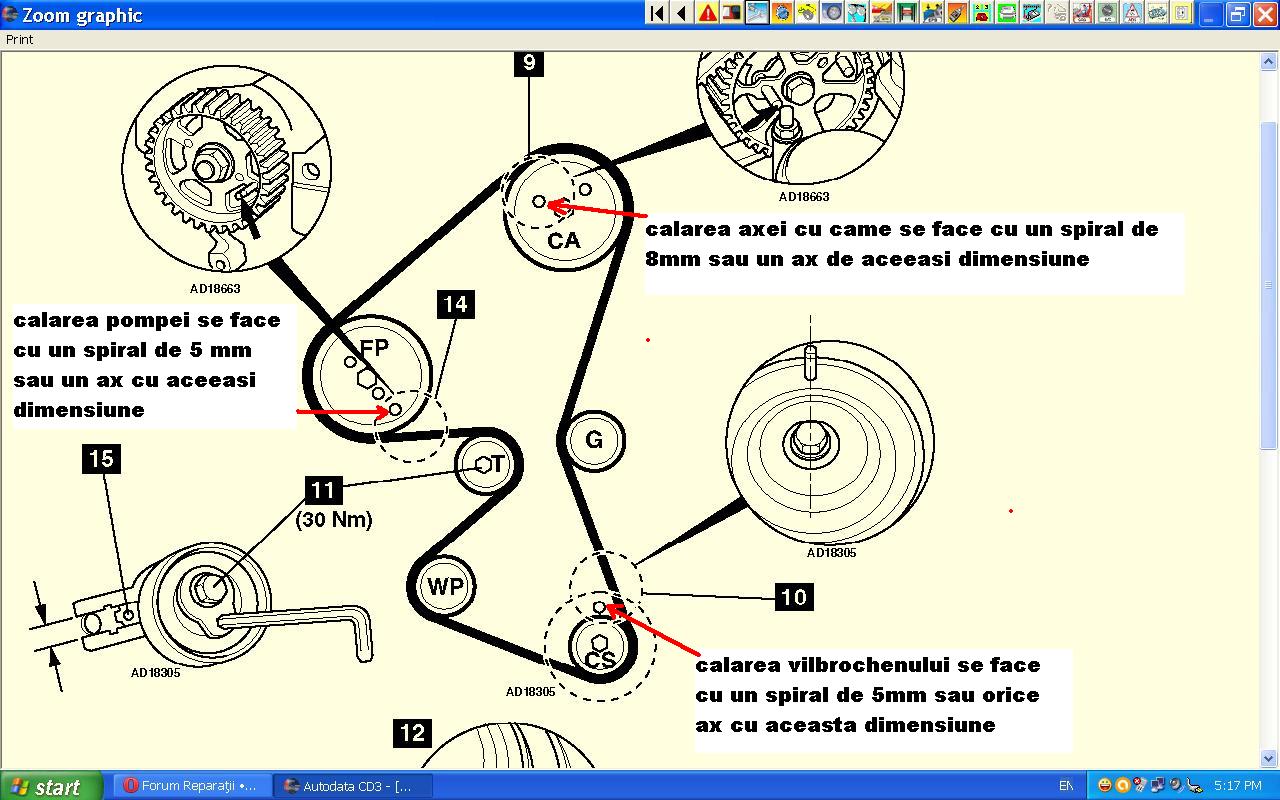The width and height of the screenshot is (1280, 800).
Task: Switch to Autodata CD3 taskbar window
Action: pyautogui.click(x=353, y=786)
